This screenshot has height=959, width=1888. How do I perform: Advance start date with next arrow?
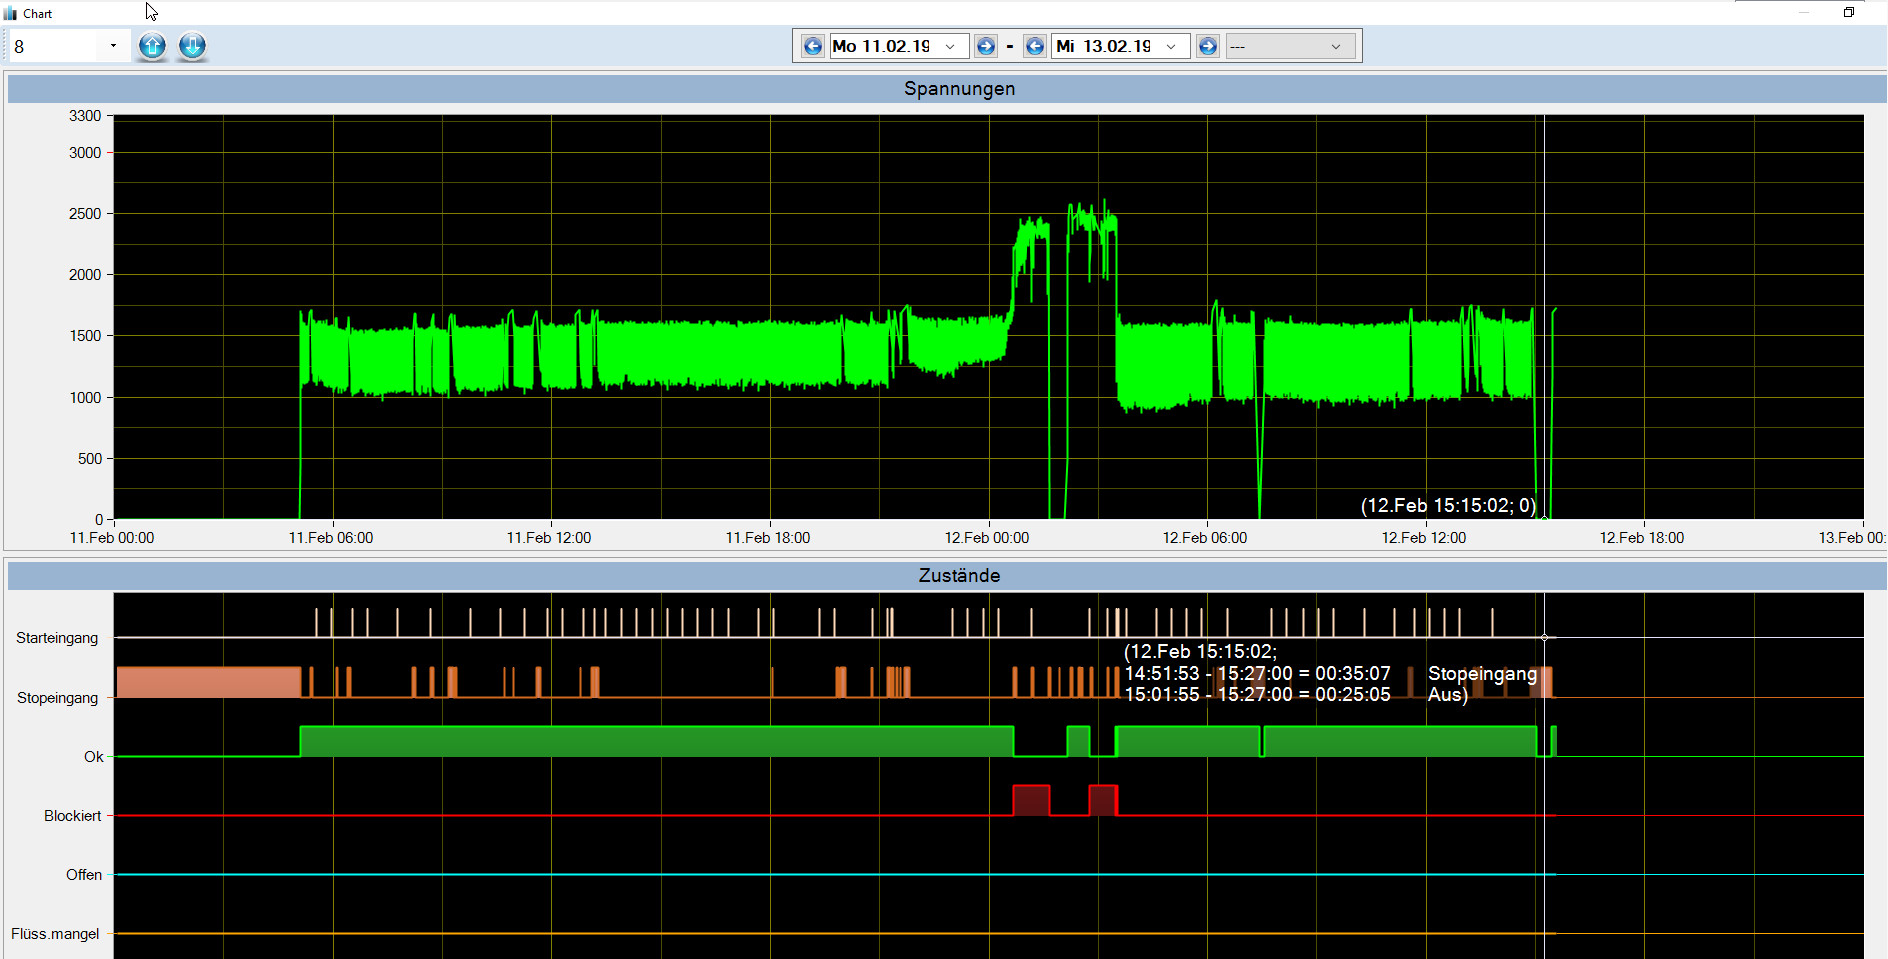985,46
